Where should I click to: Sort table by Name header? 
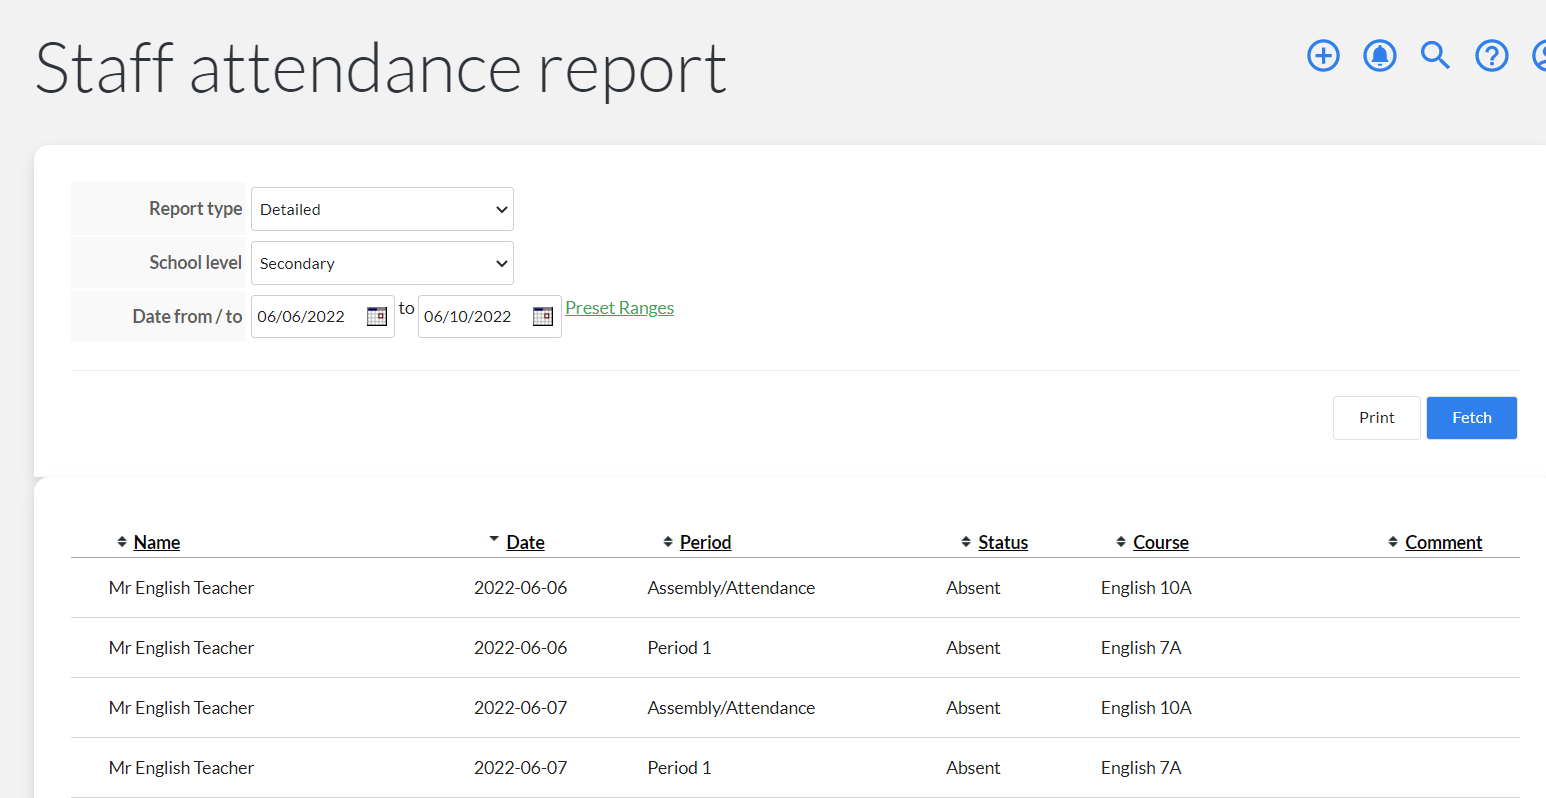[157, 542]
